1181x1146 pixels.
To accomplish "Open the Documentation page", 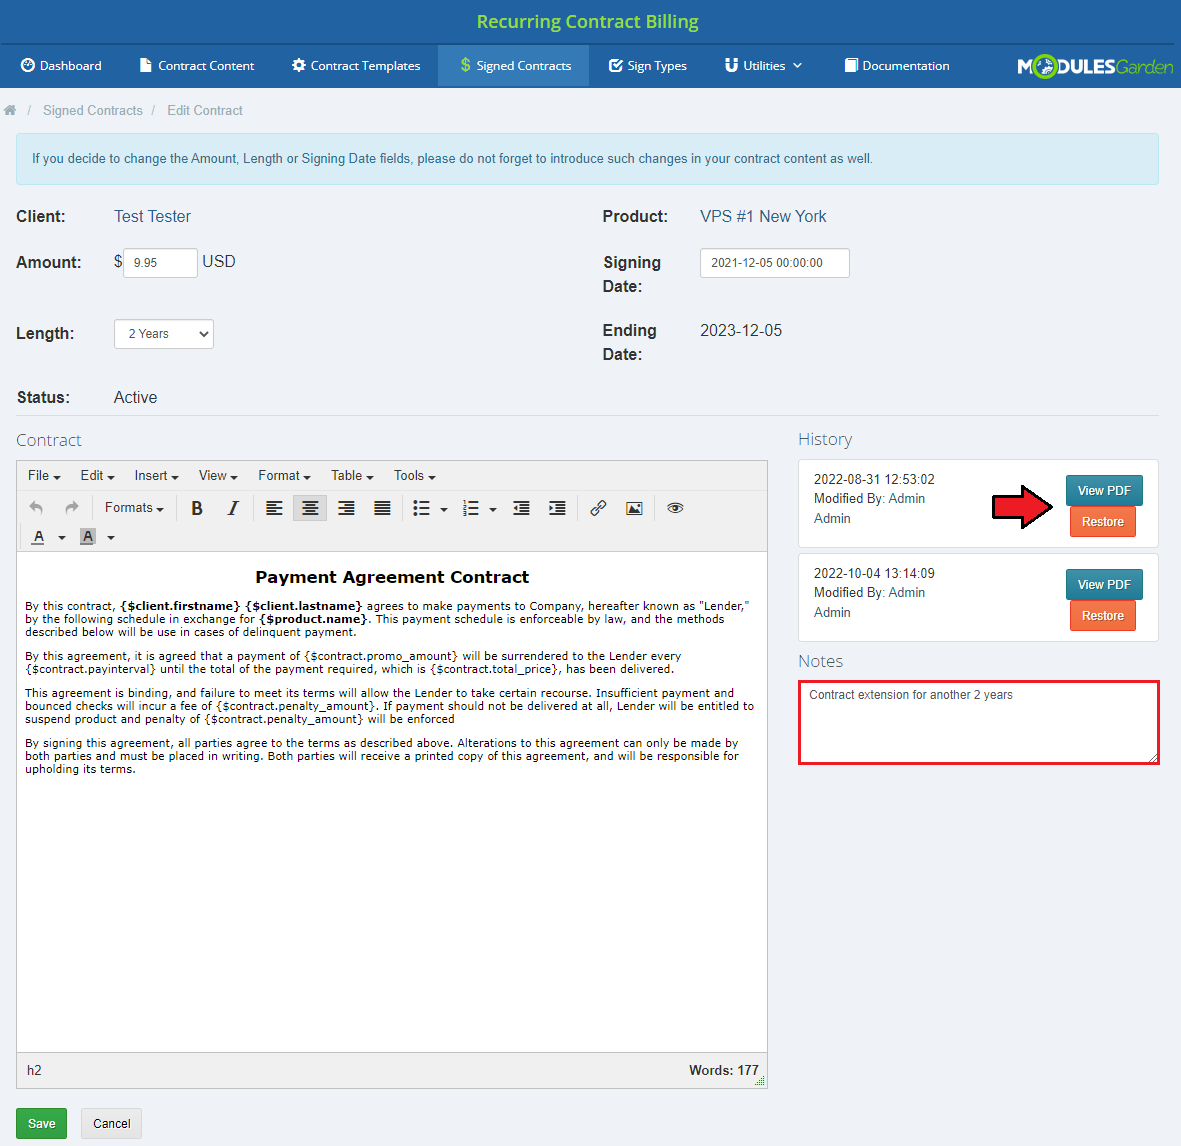I will (x=897, y=66).
